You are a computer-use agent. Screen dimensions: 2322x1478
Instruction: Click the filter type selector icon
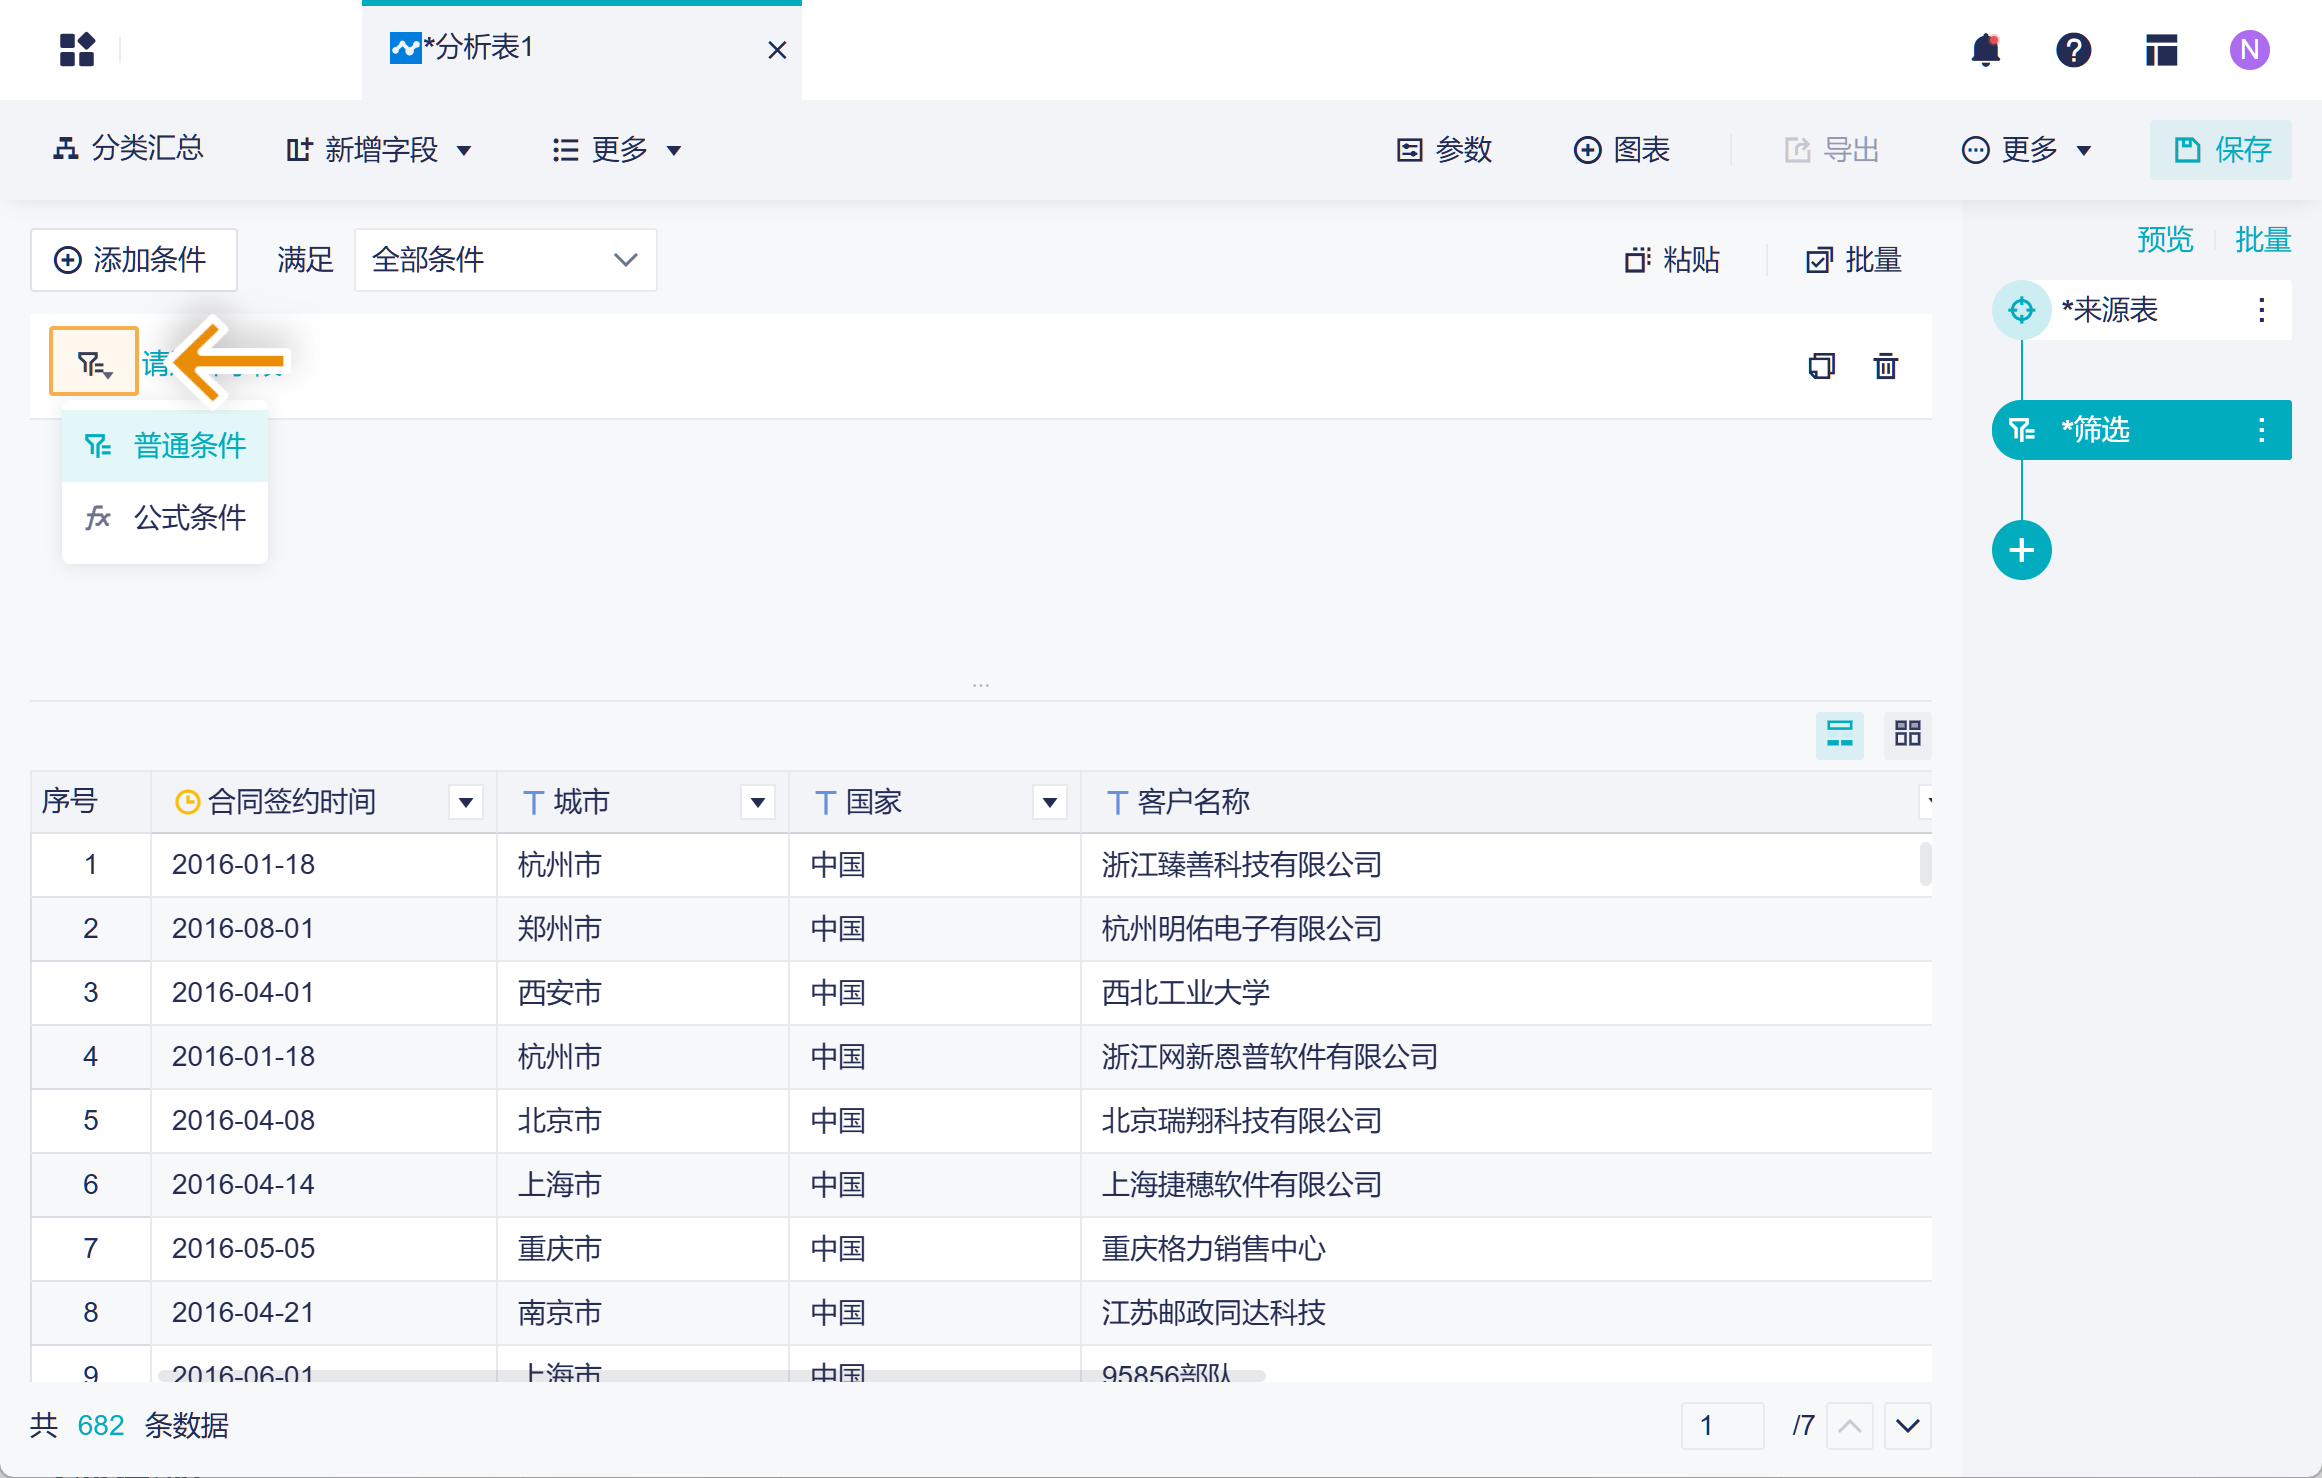click(x=94, y=362)
